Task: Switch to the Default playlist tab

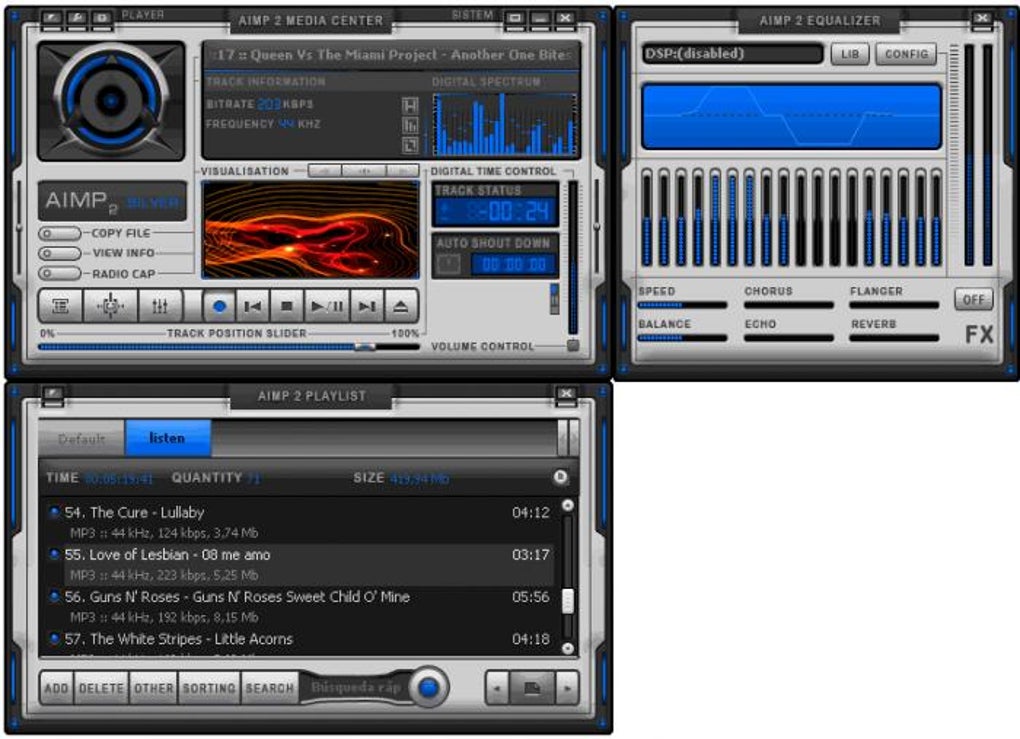Action: pos(81,438)
